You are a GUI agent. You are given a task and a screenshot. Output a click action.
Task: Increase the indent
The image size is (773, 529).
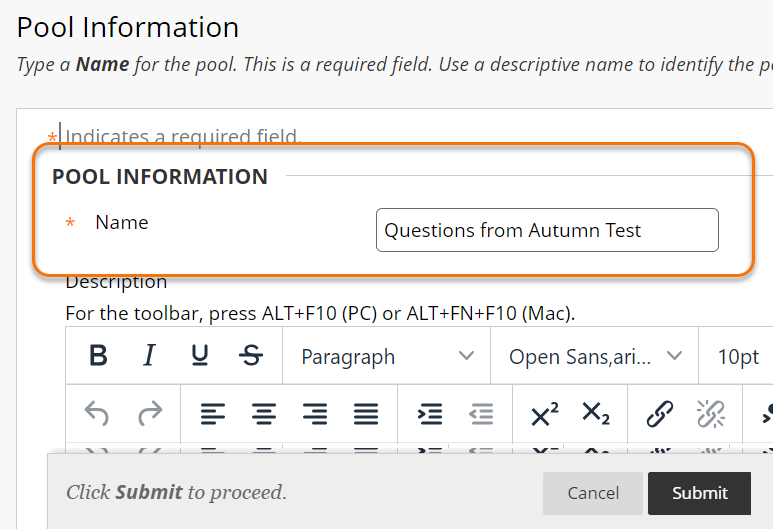point(430,413)
